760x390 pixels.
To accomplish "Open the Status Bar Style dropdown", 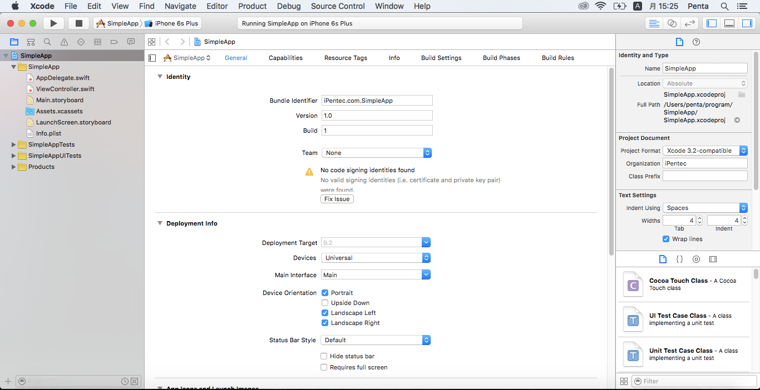I will (x=376, y=340).
